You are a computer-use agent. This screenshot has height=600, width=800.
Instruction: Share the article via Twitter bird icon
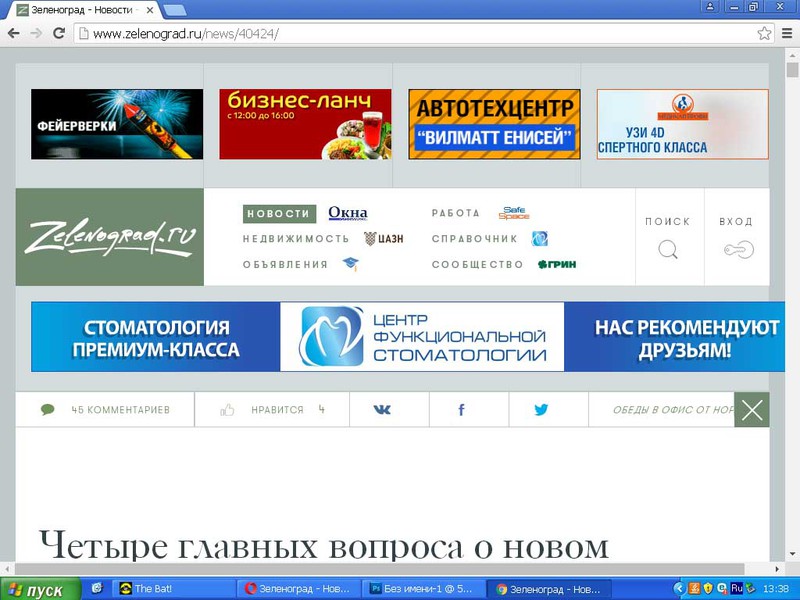[x=541, y=410]
